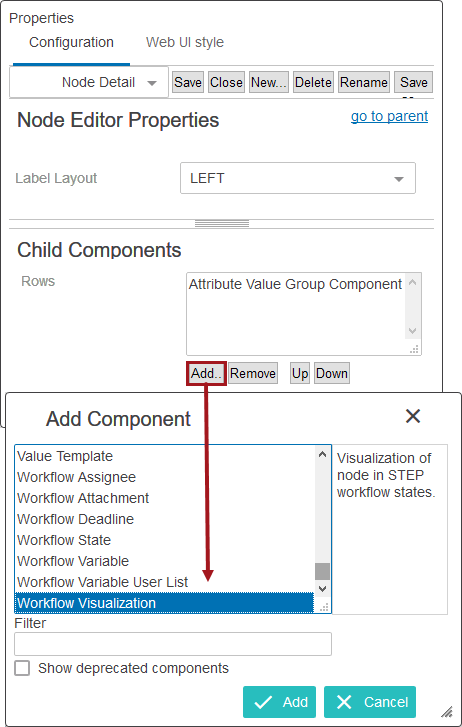This screenshot has width=462, height=727.
Task: Cancel the Add Component dialog
Action: [370, 702]
